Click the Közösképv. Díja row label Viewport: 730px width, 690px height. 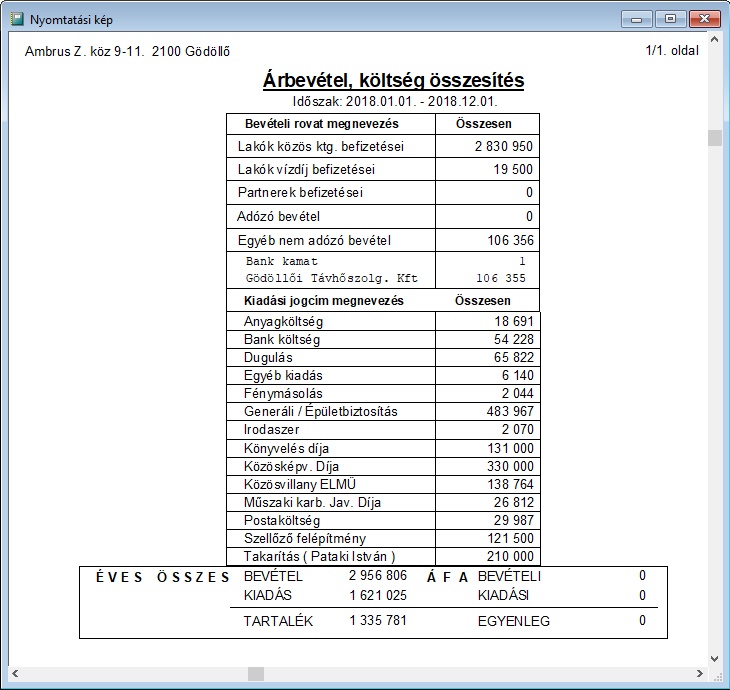291,467
